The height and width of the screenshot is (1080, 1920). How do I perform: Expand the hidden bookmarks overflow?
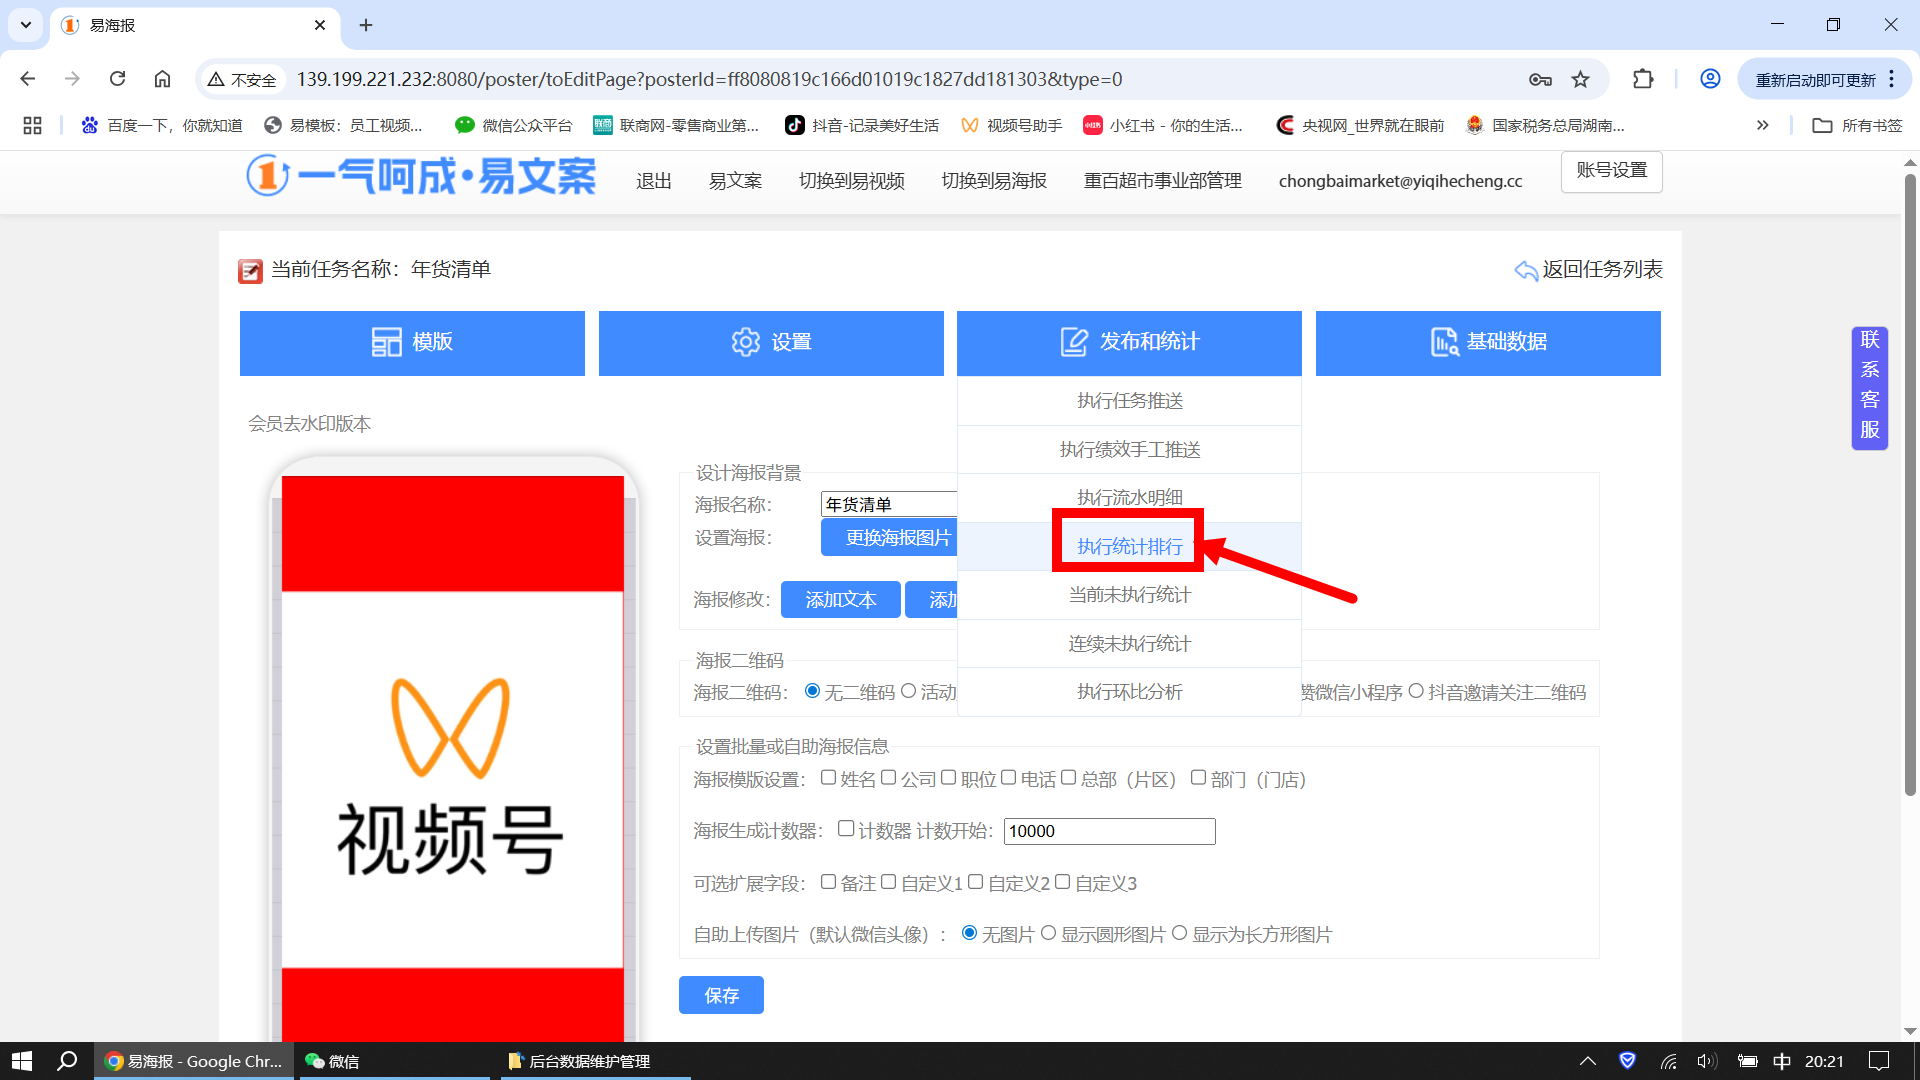(1762, 125)
